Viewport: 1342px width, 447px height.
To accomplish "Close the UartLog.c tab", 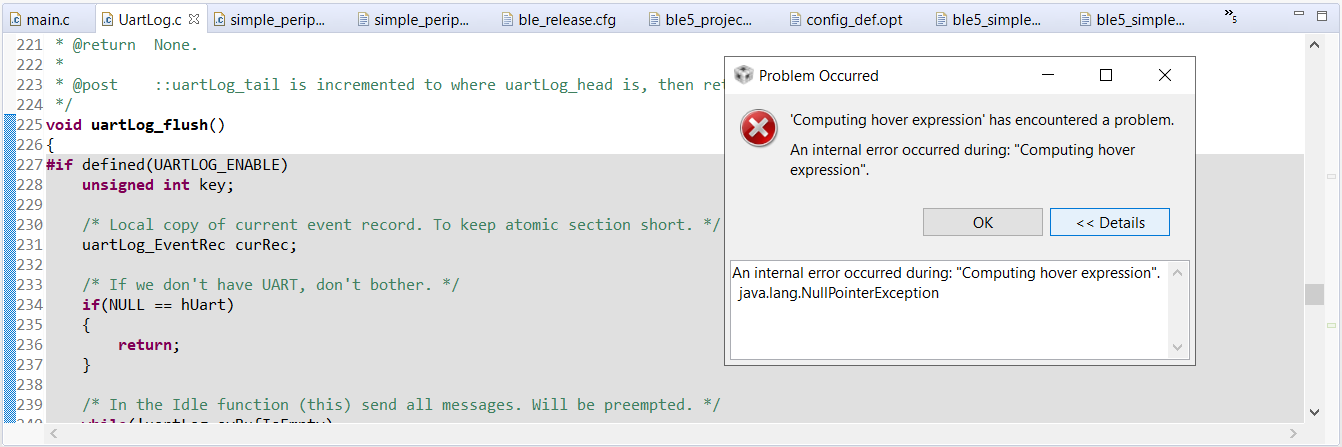I will coord(194,19).
